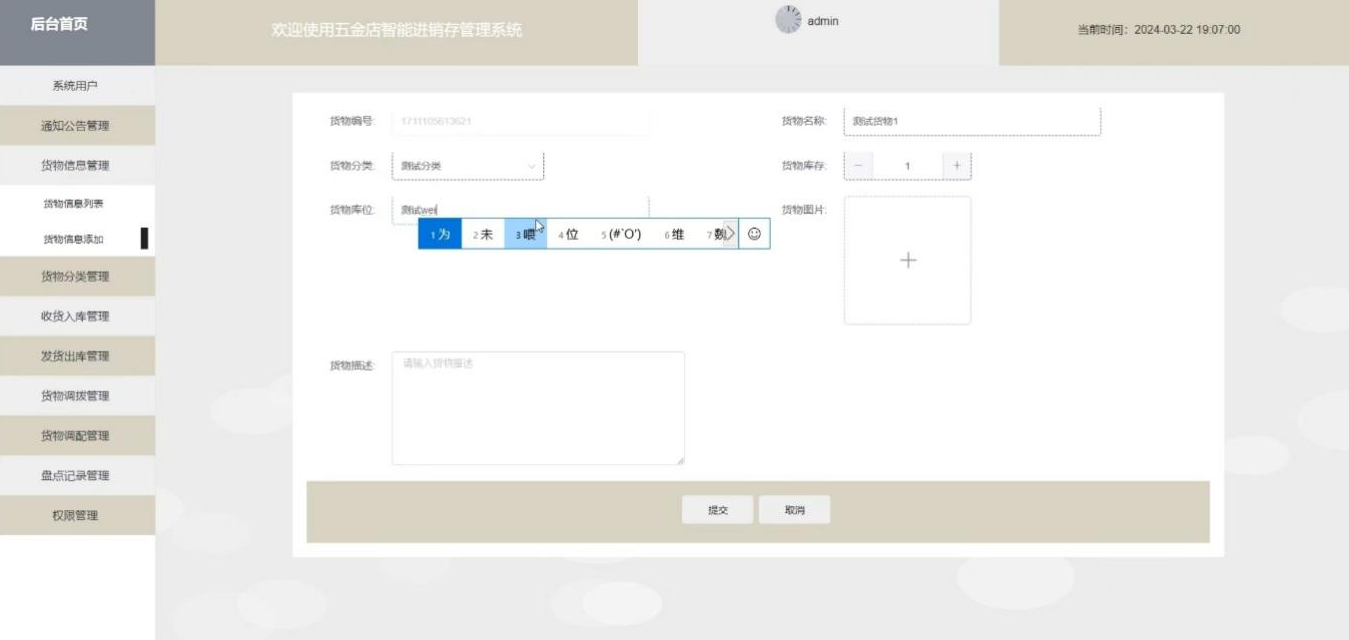This screenshot has width=1349, height=640.
Task: Open the 后台首页 home link
Action: (x=59, y=24)
